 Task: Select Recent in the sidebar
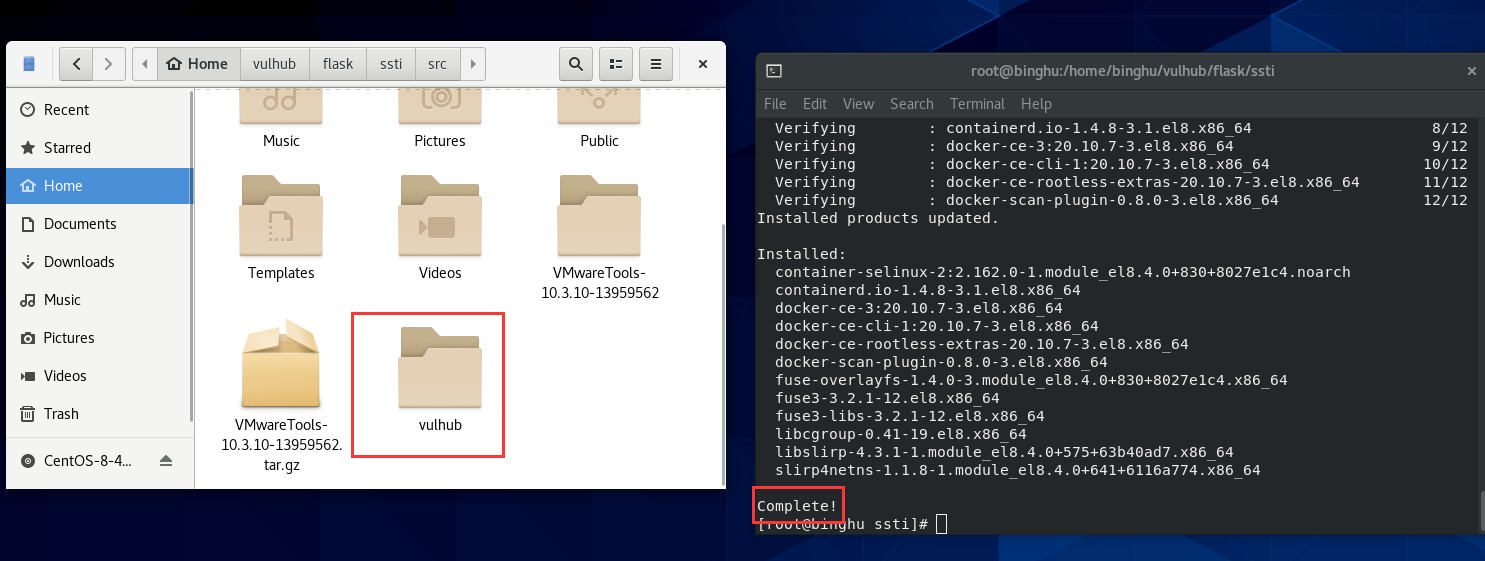pyautogui.click(x=98, y=110)
